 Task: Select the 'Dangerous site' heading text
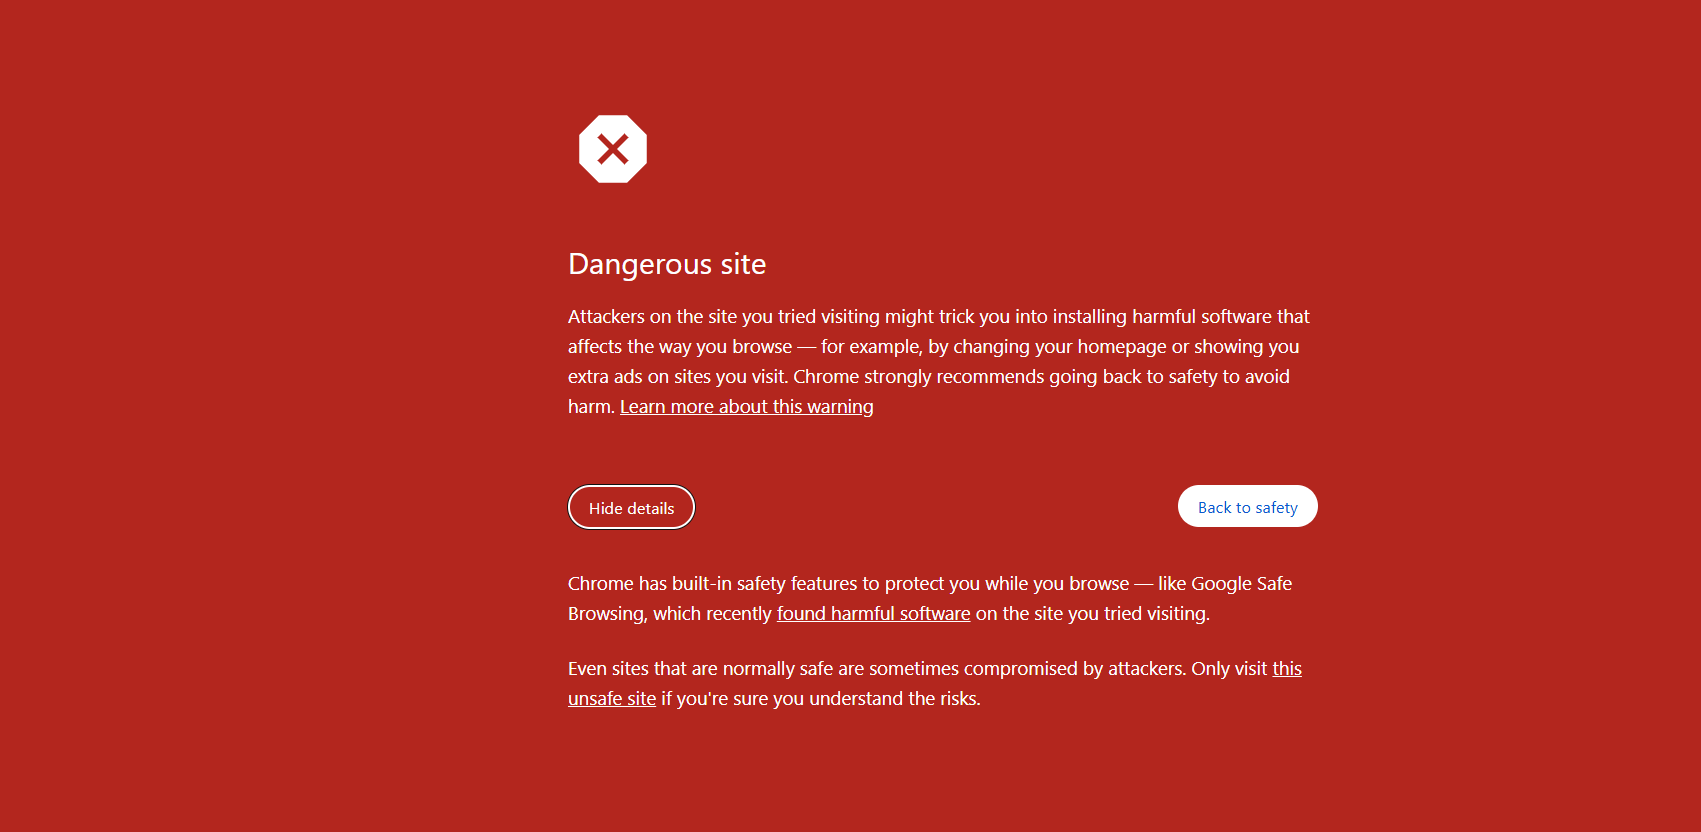point(667,264)
